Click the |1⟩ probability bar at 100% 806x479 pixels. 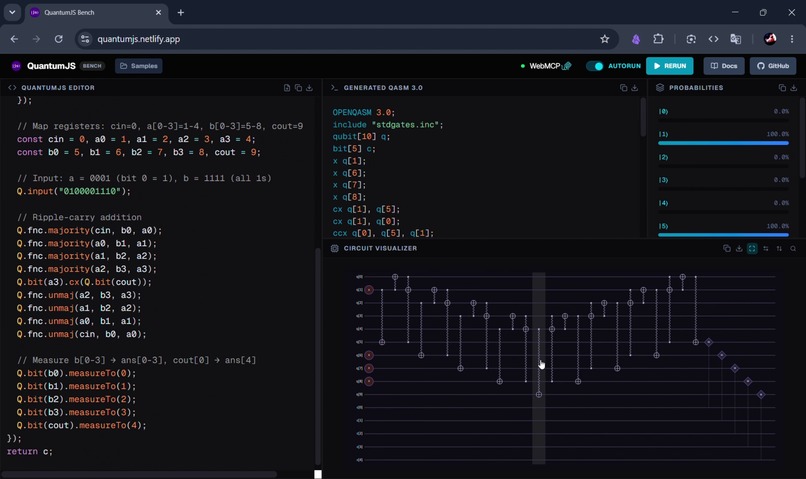(x=723, y=143)
